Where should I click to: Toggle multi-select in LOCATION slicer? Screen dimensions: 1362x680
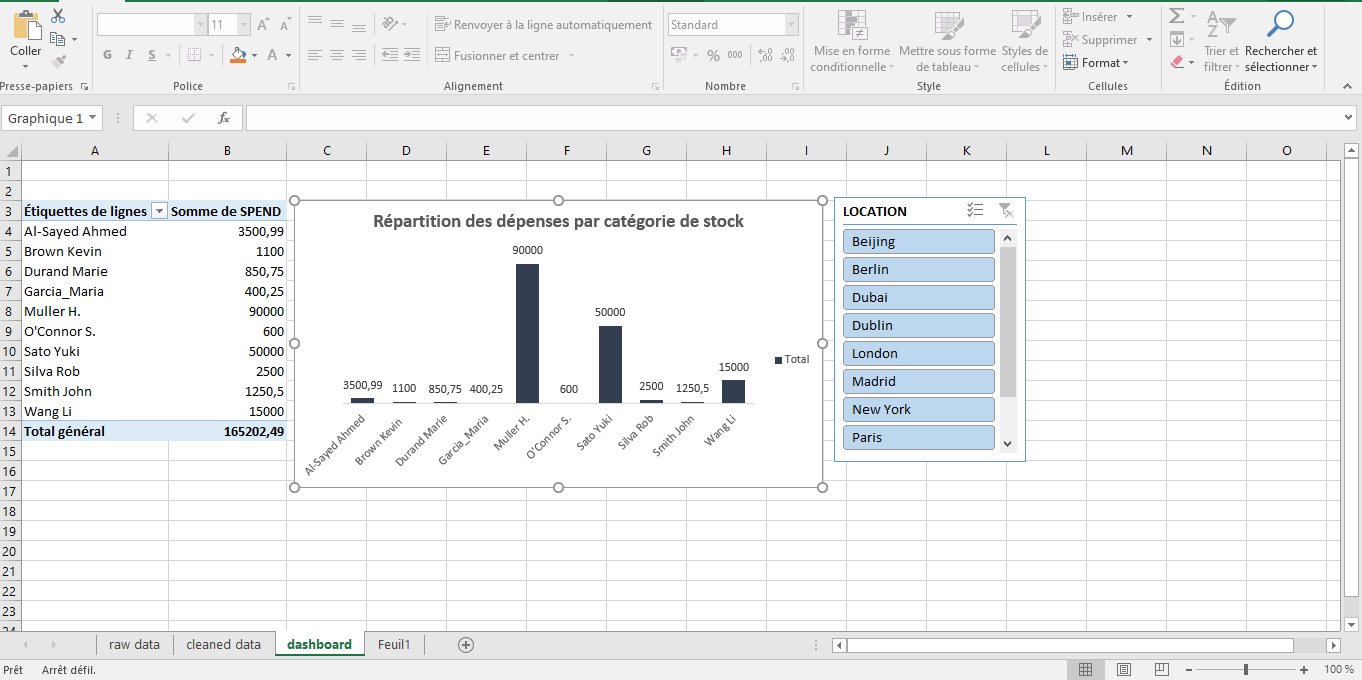(975, 211)
